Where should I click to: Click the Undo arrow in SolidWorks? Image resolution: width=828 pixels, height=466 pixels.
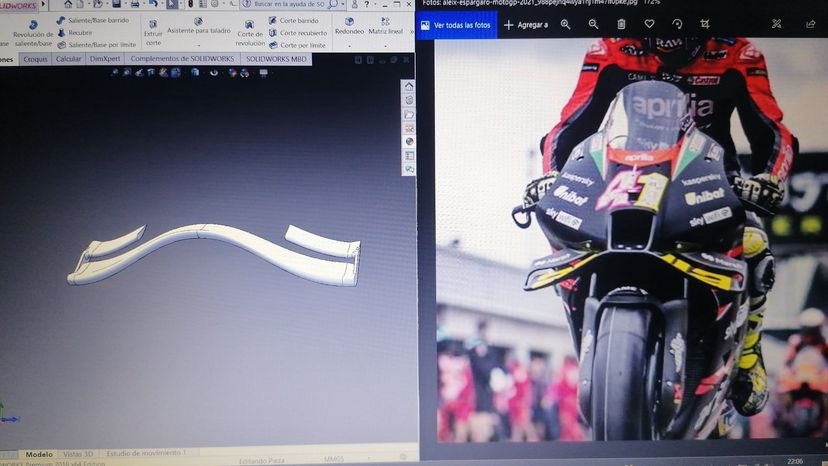(x=153, y=4)
